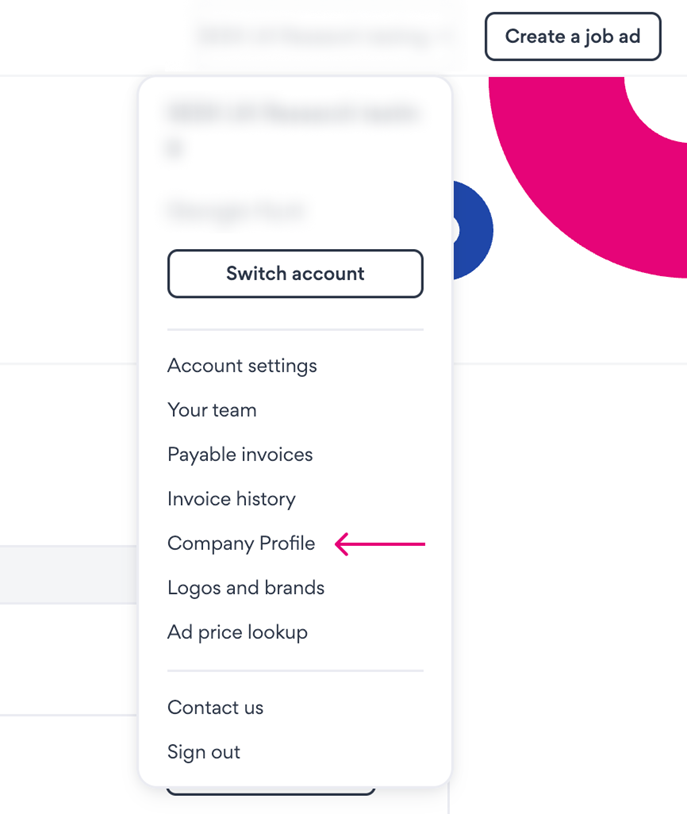Go to Payable invoices
Screen dimensions: 687x814
[240, 454]
